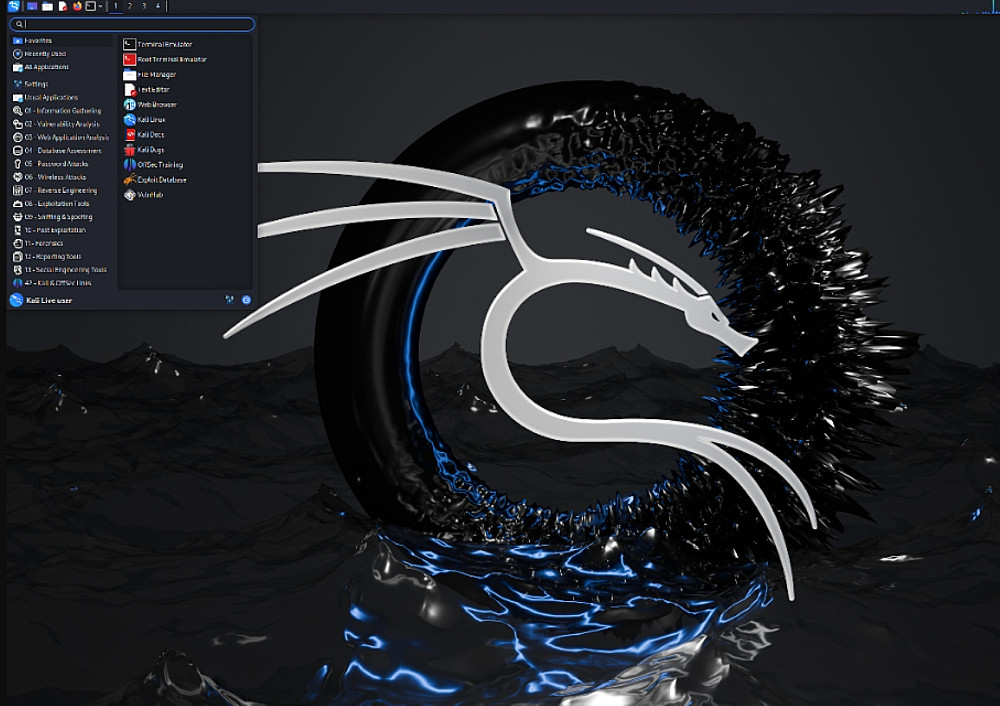1000x706 pixels.
Task: Launch the Text Editor from the top panel
Action: (62, 6)
